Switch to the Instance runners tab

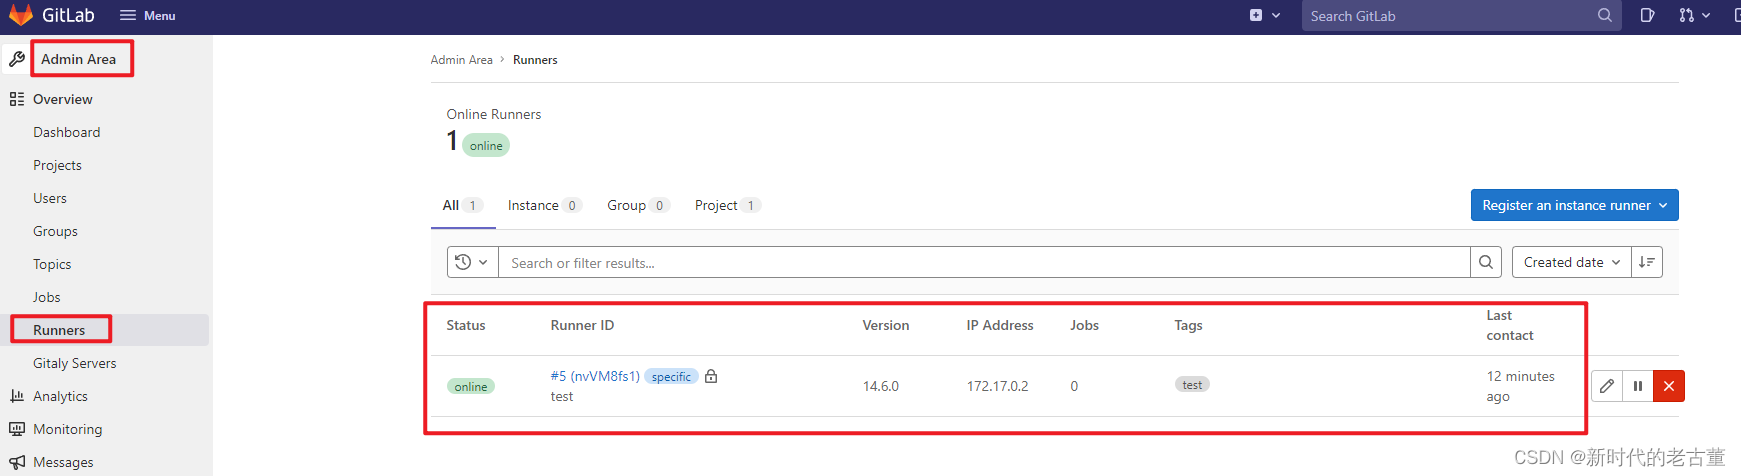pos(544,205)
